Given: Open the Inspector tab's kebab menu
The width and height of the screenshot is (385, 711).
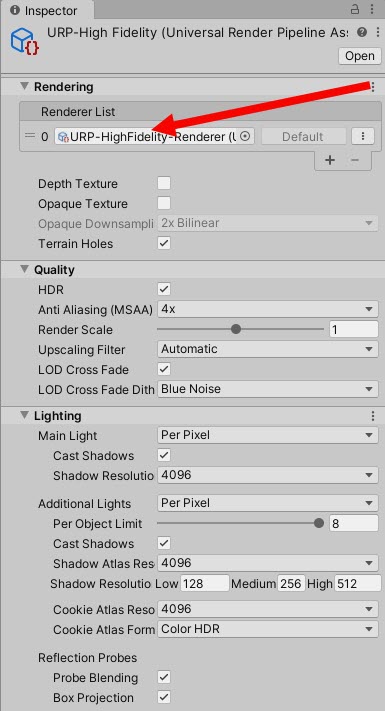Looking at the screenshot, I should click(373, 9).
